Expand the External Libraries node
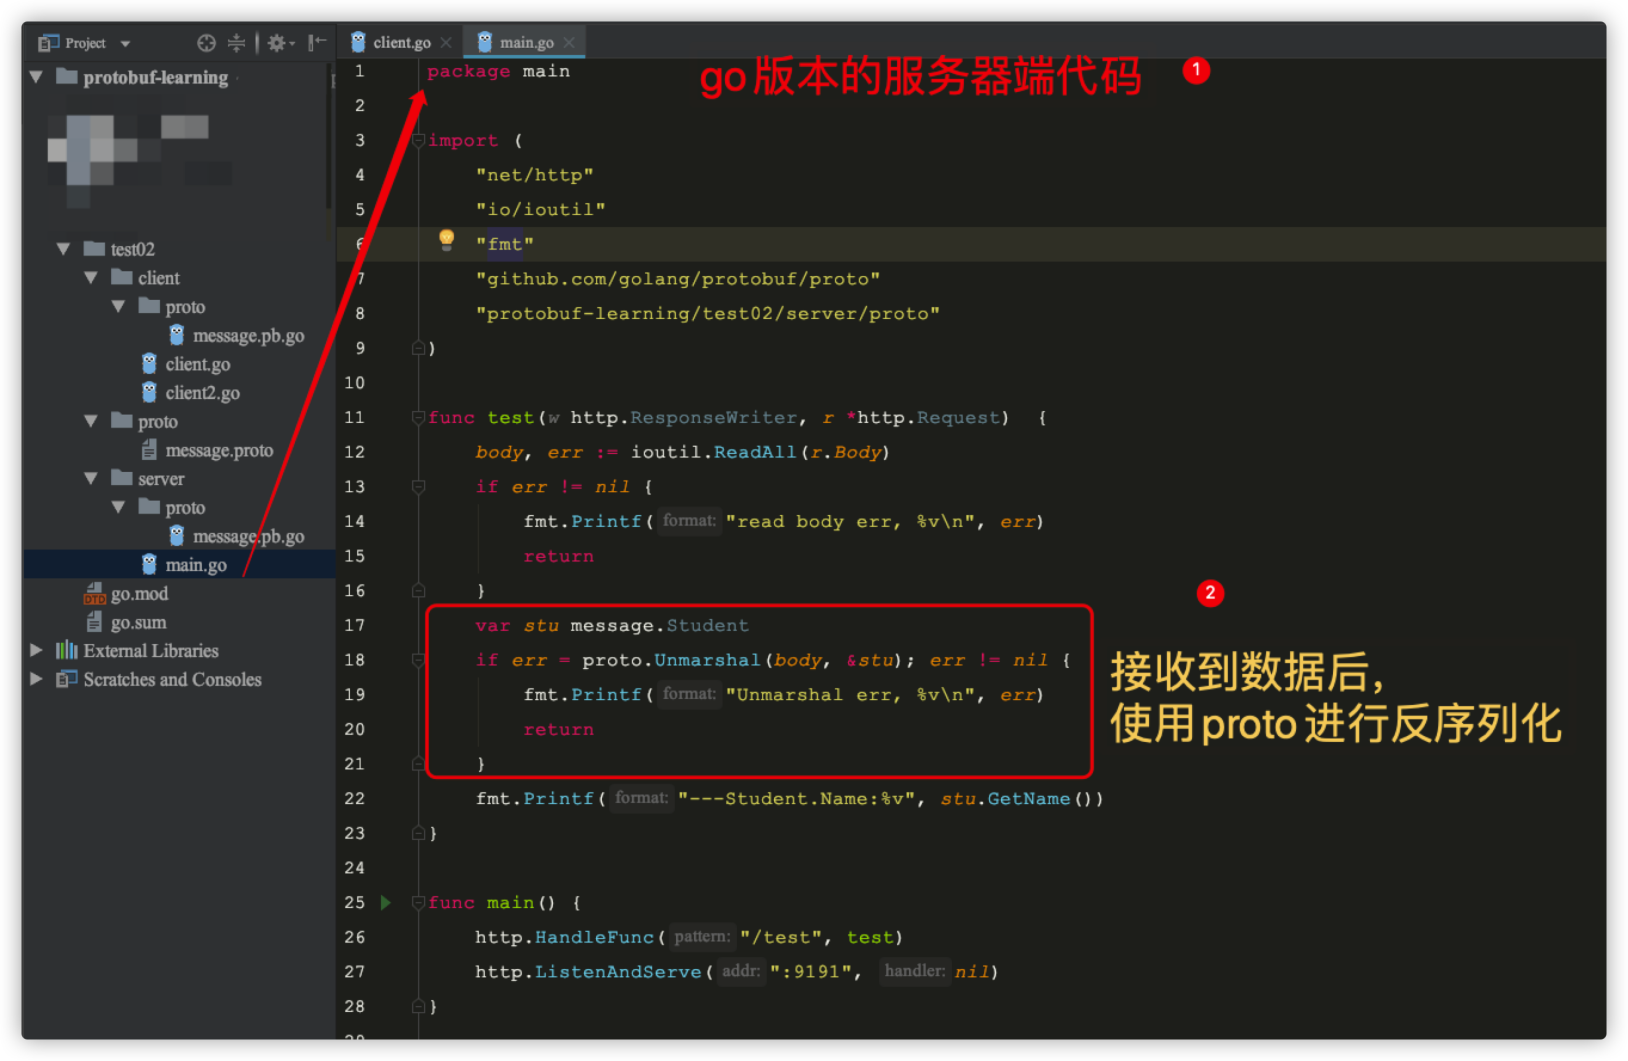Viewport: 1628px width, 1061px height. click(36, 650)
